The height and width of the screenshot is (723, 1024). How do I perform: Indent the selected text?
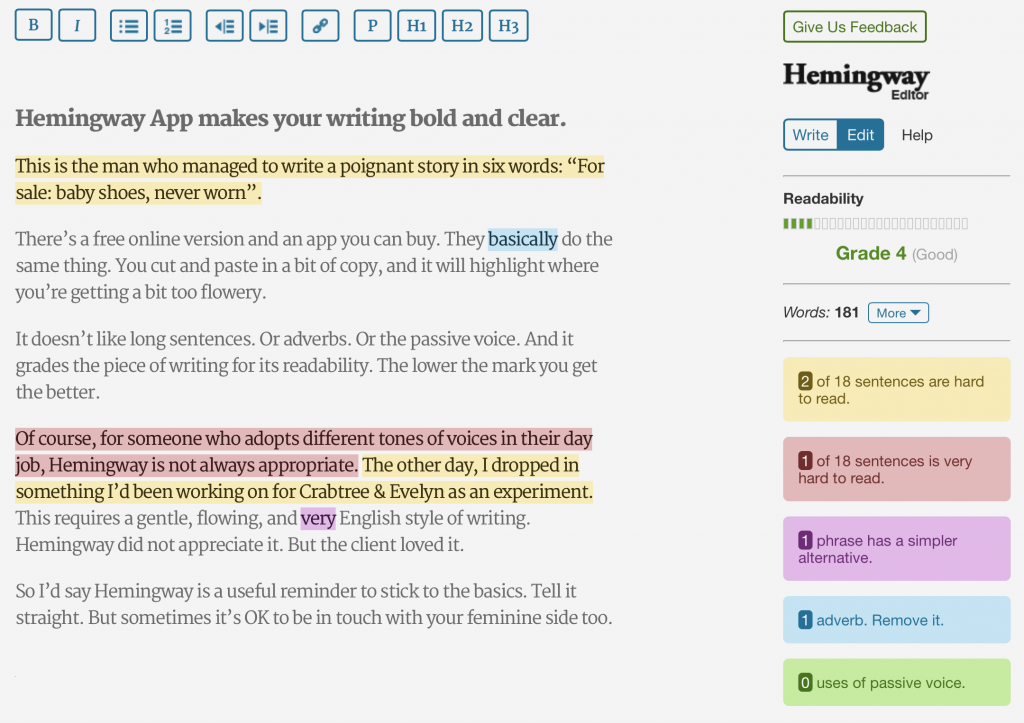[x=268, y=26]
